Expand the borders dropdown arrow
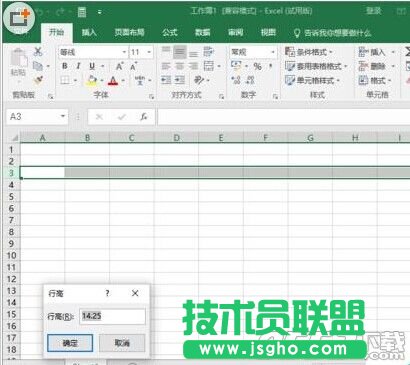Viewport: 410px width, 365px height. [x=75, y=80]
